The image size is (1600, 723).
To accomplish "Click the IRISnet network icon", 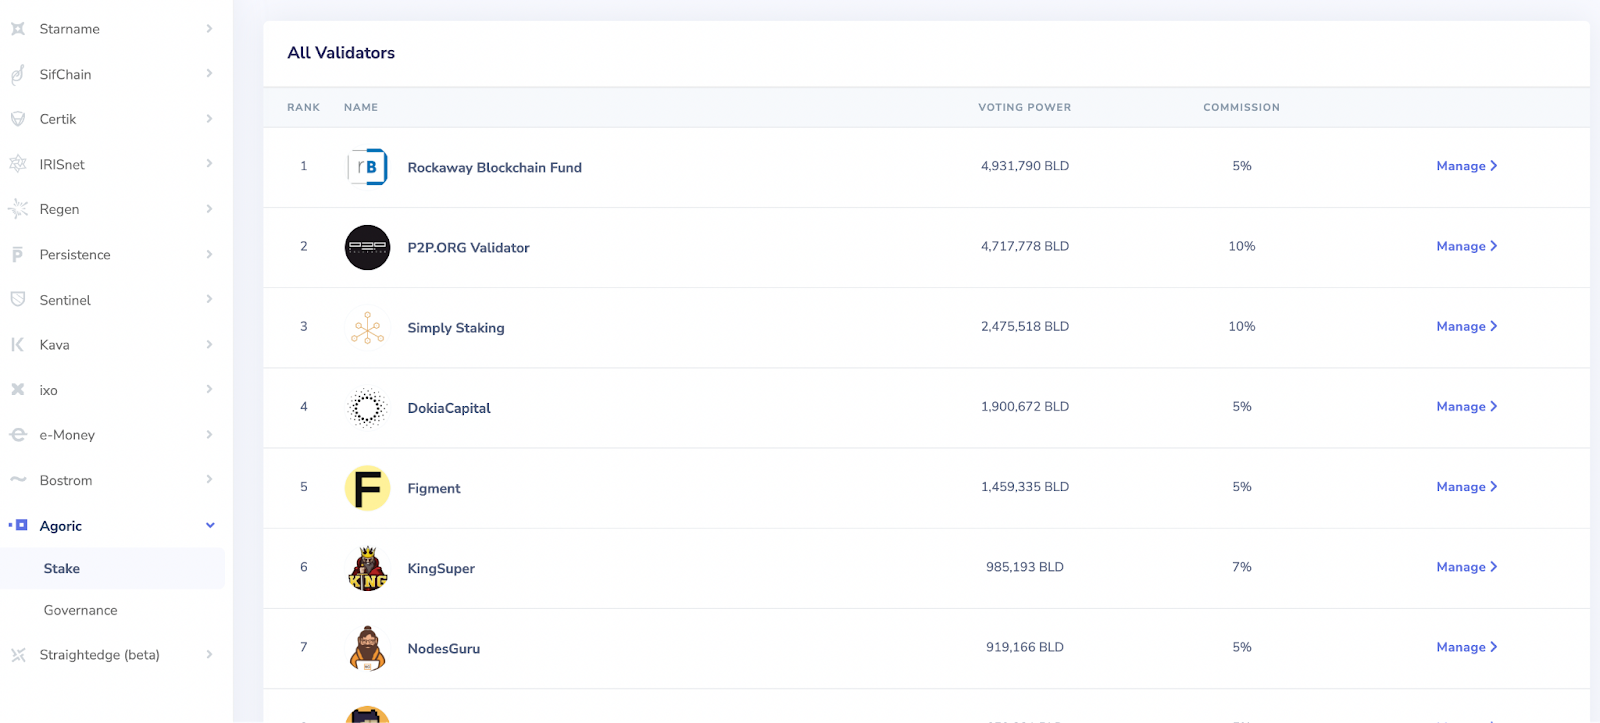I will click(18, 164).
